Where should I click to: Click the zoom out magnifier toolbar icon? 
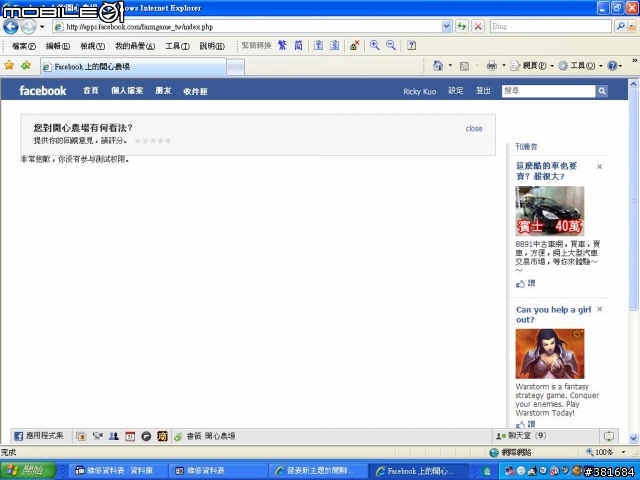point(391,45)
